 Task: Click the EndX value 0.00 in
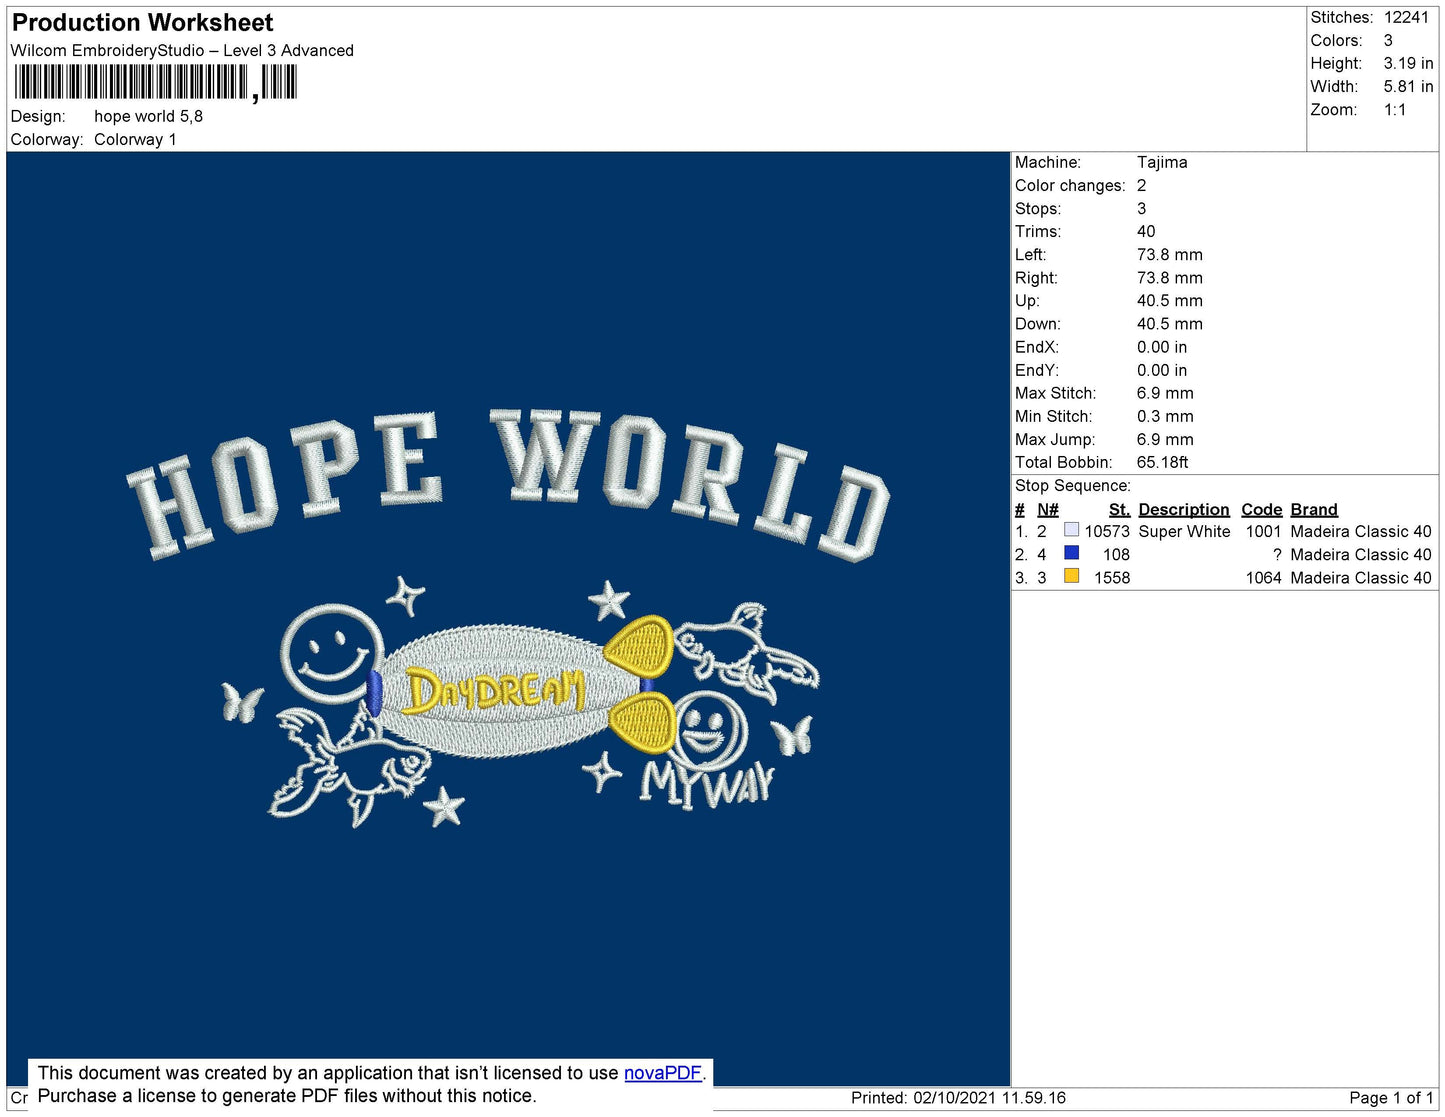(1162, 346)
